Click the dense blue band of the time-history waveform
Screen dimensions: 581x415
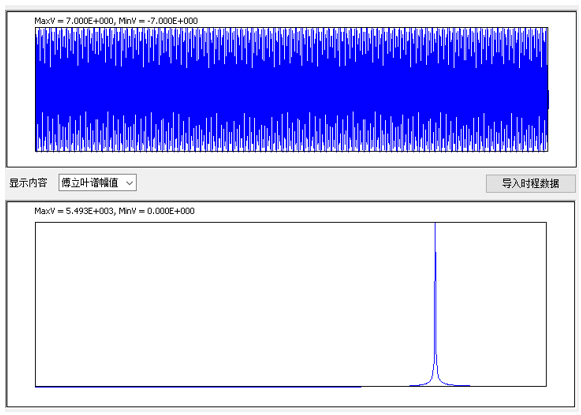point(292,89)
